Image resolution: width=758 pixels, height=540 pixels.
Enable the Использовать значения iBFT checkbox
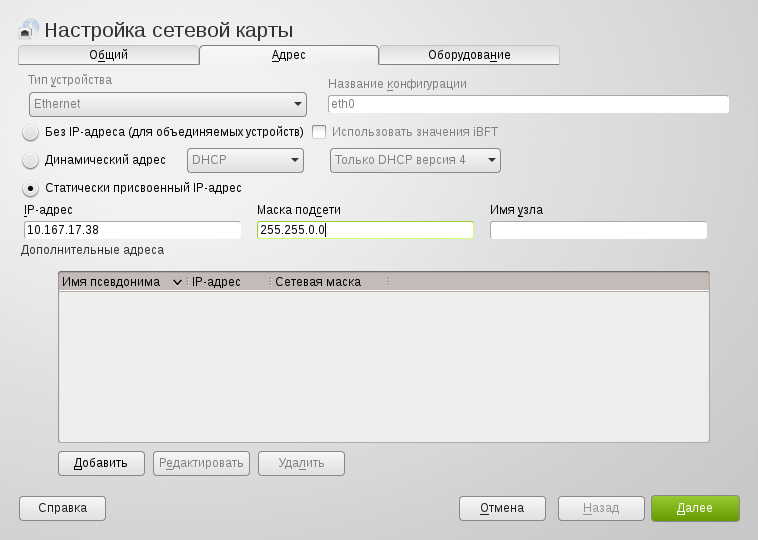tap(320, 132)
